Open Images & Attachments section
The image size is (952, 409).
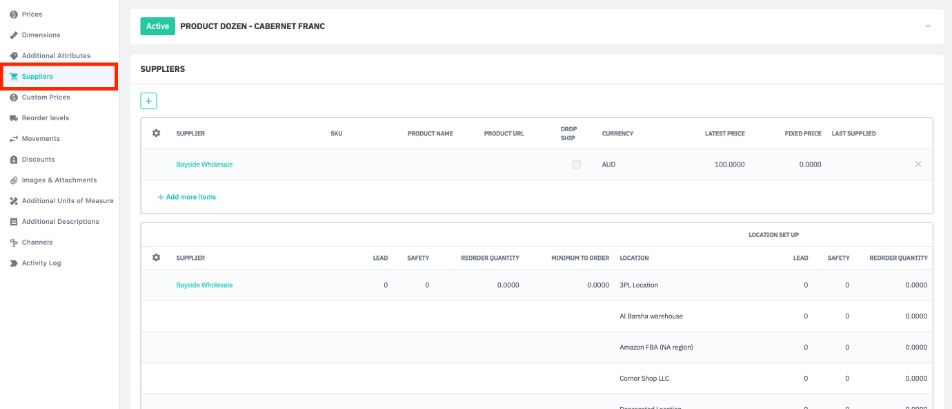click(59, 180)
